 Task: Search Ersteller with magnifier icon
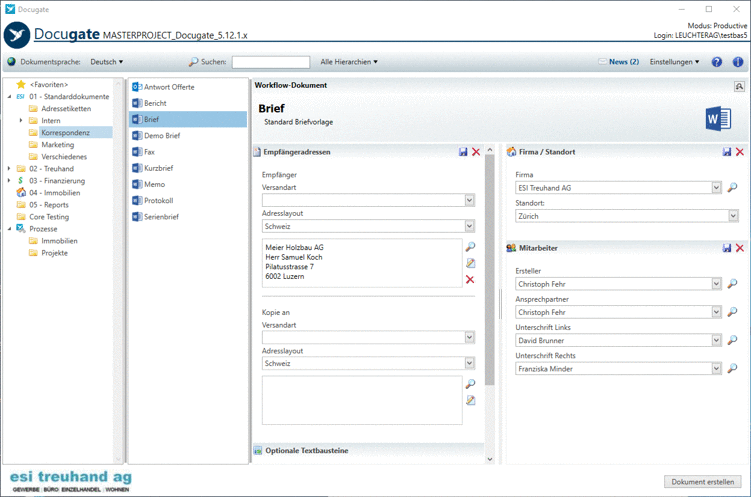732,284
